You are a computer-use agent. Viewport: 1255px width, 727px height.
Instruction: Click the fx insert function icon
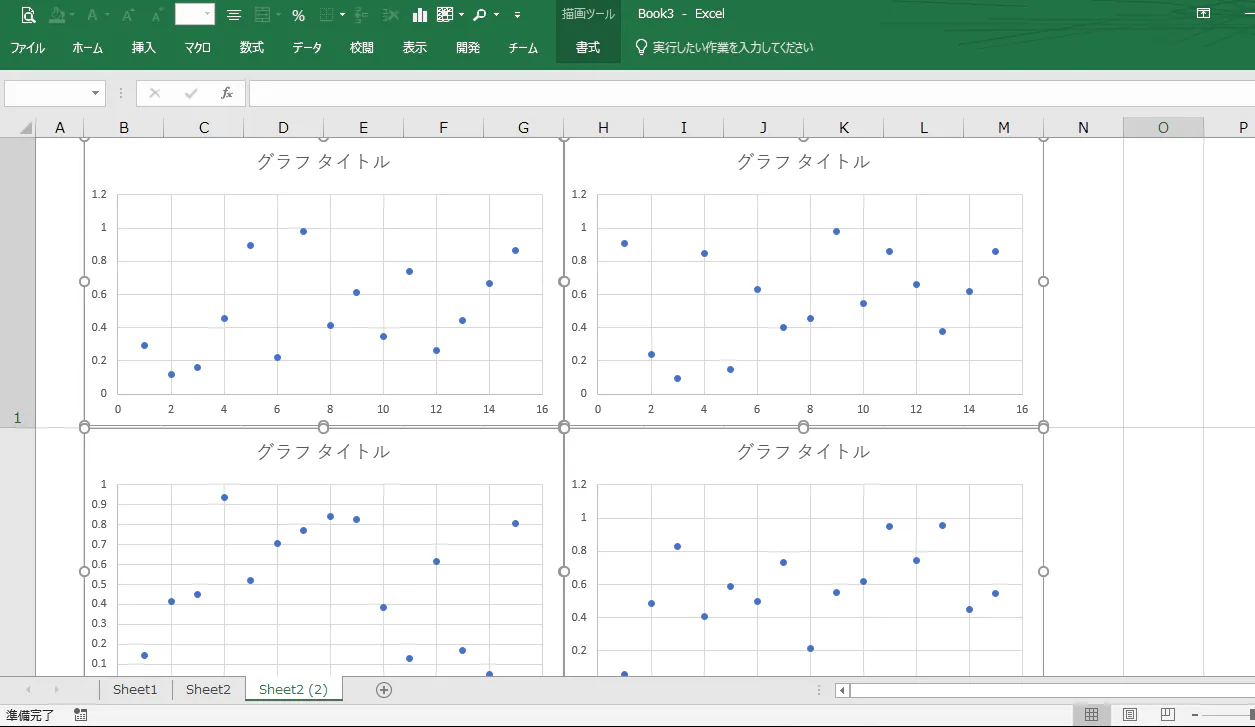point(227,93)
